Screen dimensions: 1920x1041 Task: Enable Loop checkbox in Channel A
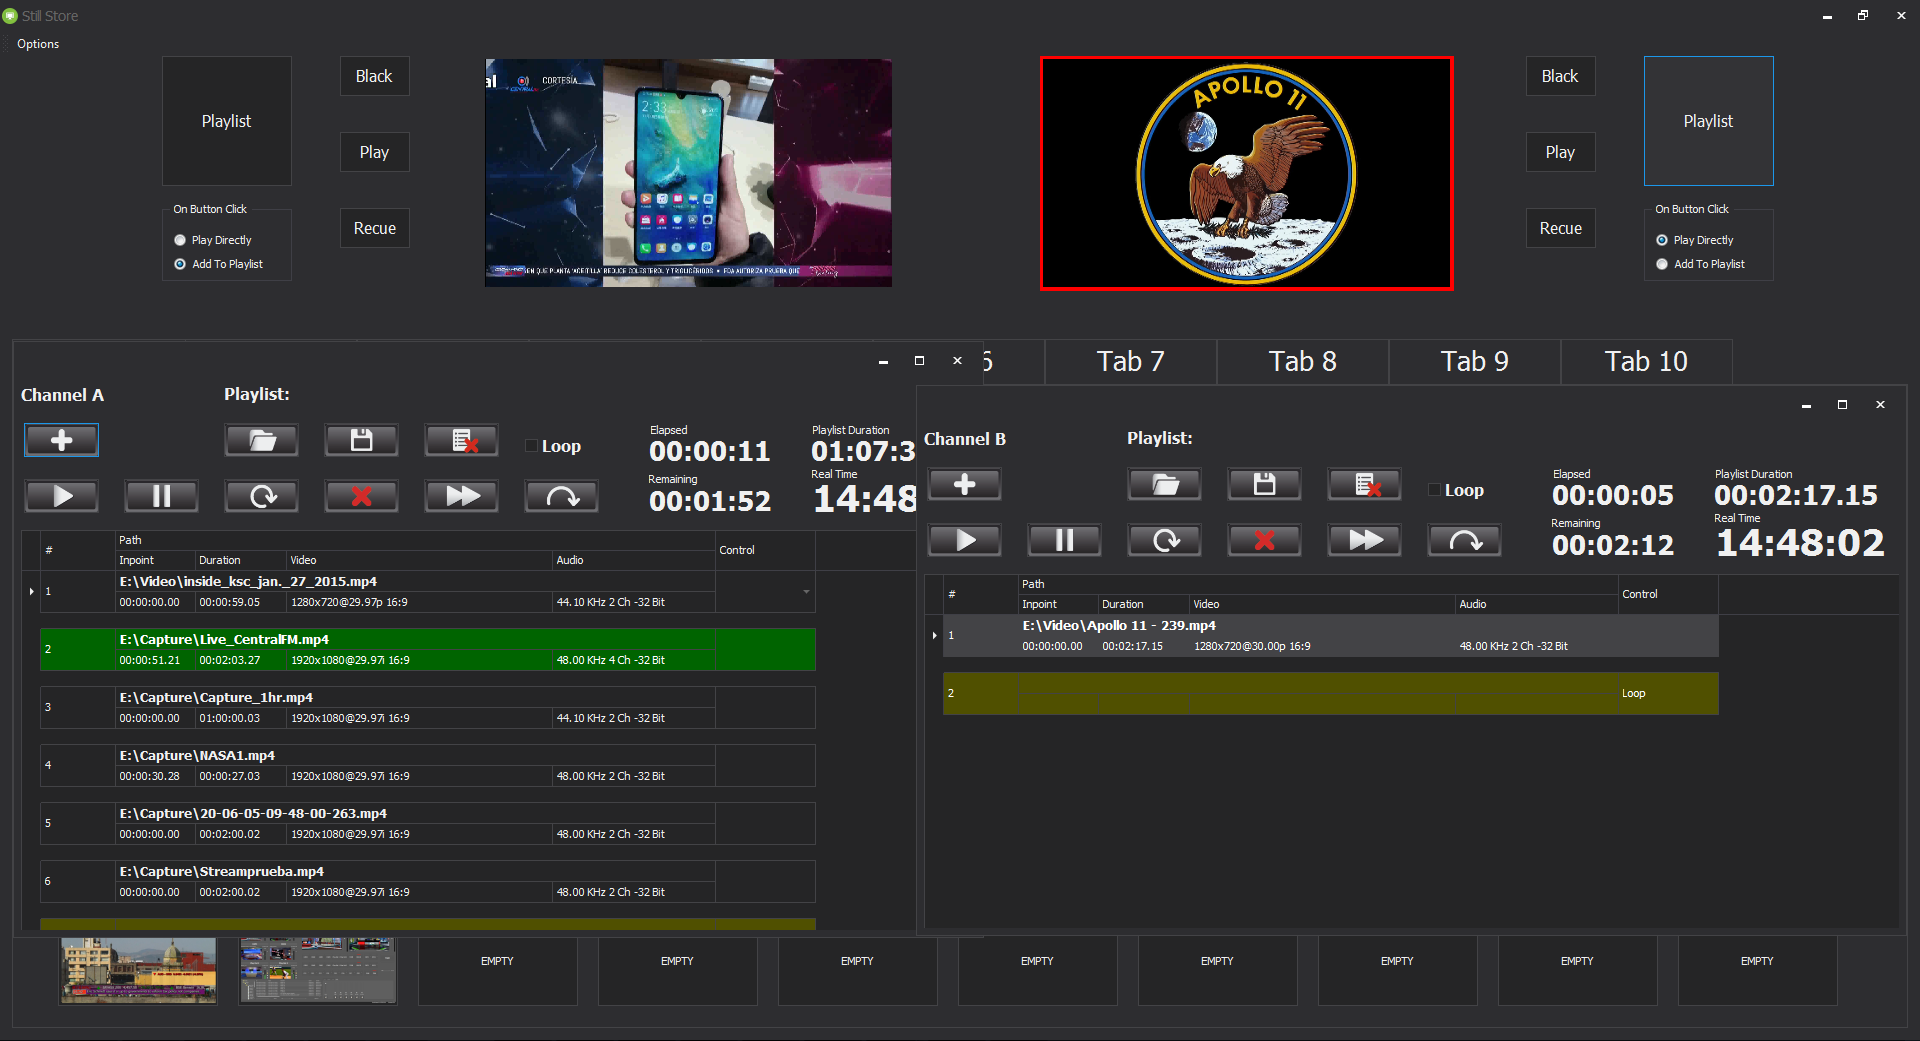click(x=532, y=446)
